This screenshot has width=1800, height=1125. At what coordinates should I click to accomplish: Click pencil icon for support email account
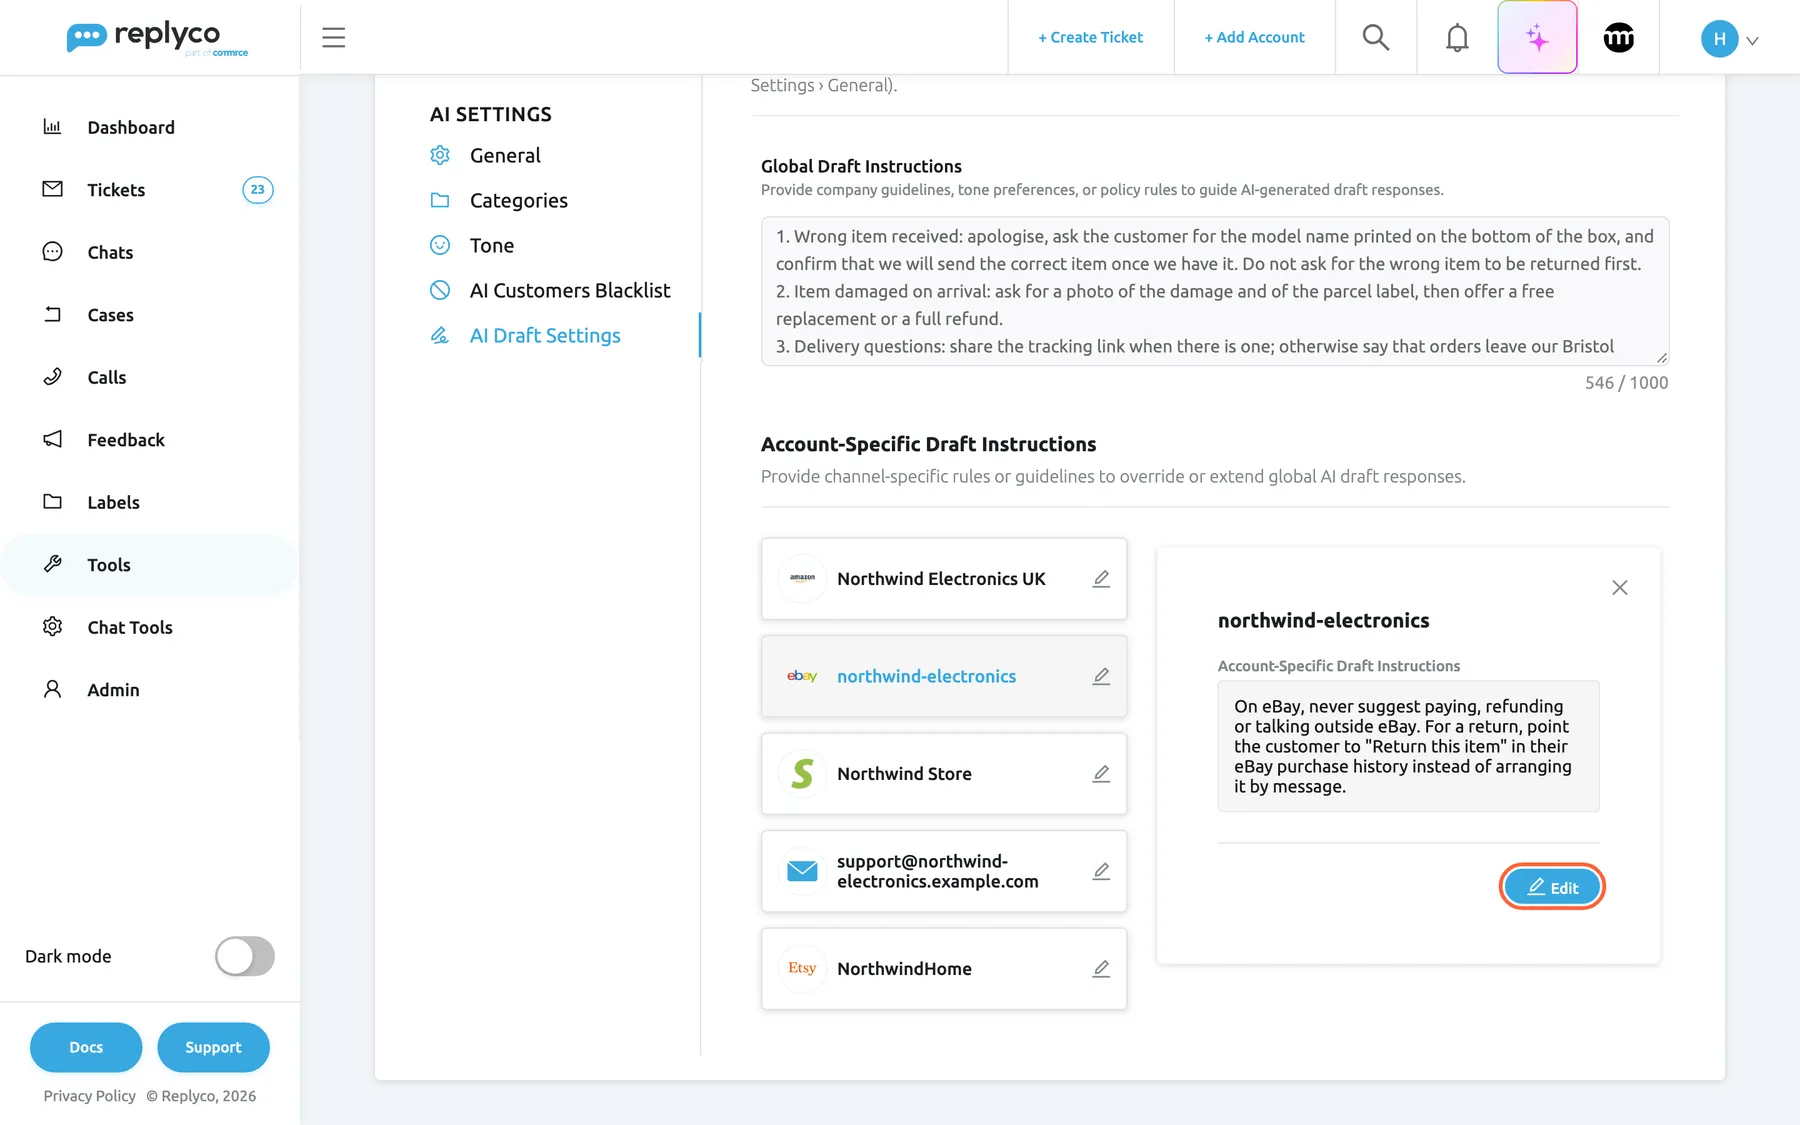(1101, 871)
